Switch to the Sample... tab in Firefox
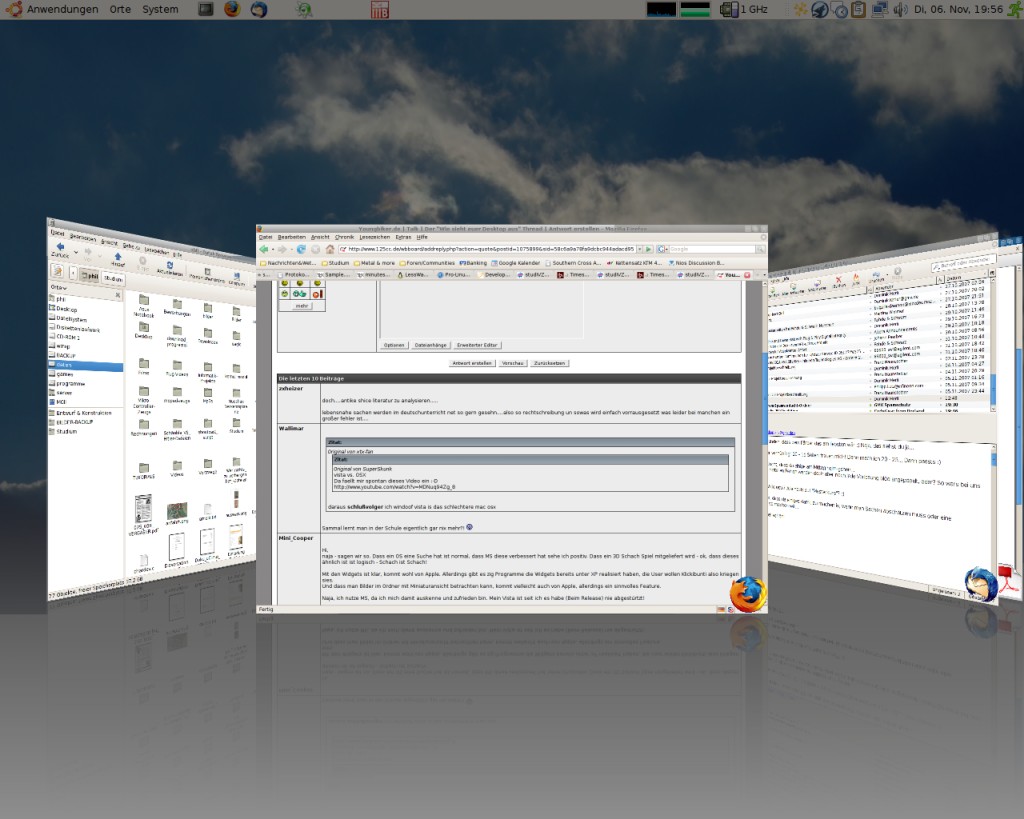This screenshot has width=1024, height=819. 333,275
